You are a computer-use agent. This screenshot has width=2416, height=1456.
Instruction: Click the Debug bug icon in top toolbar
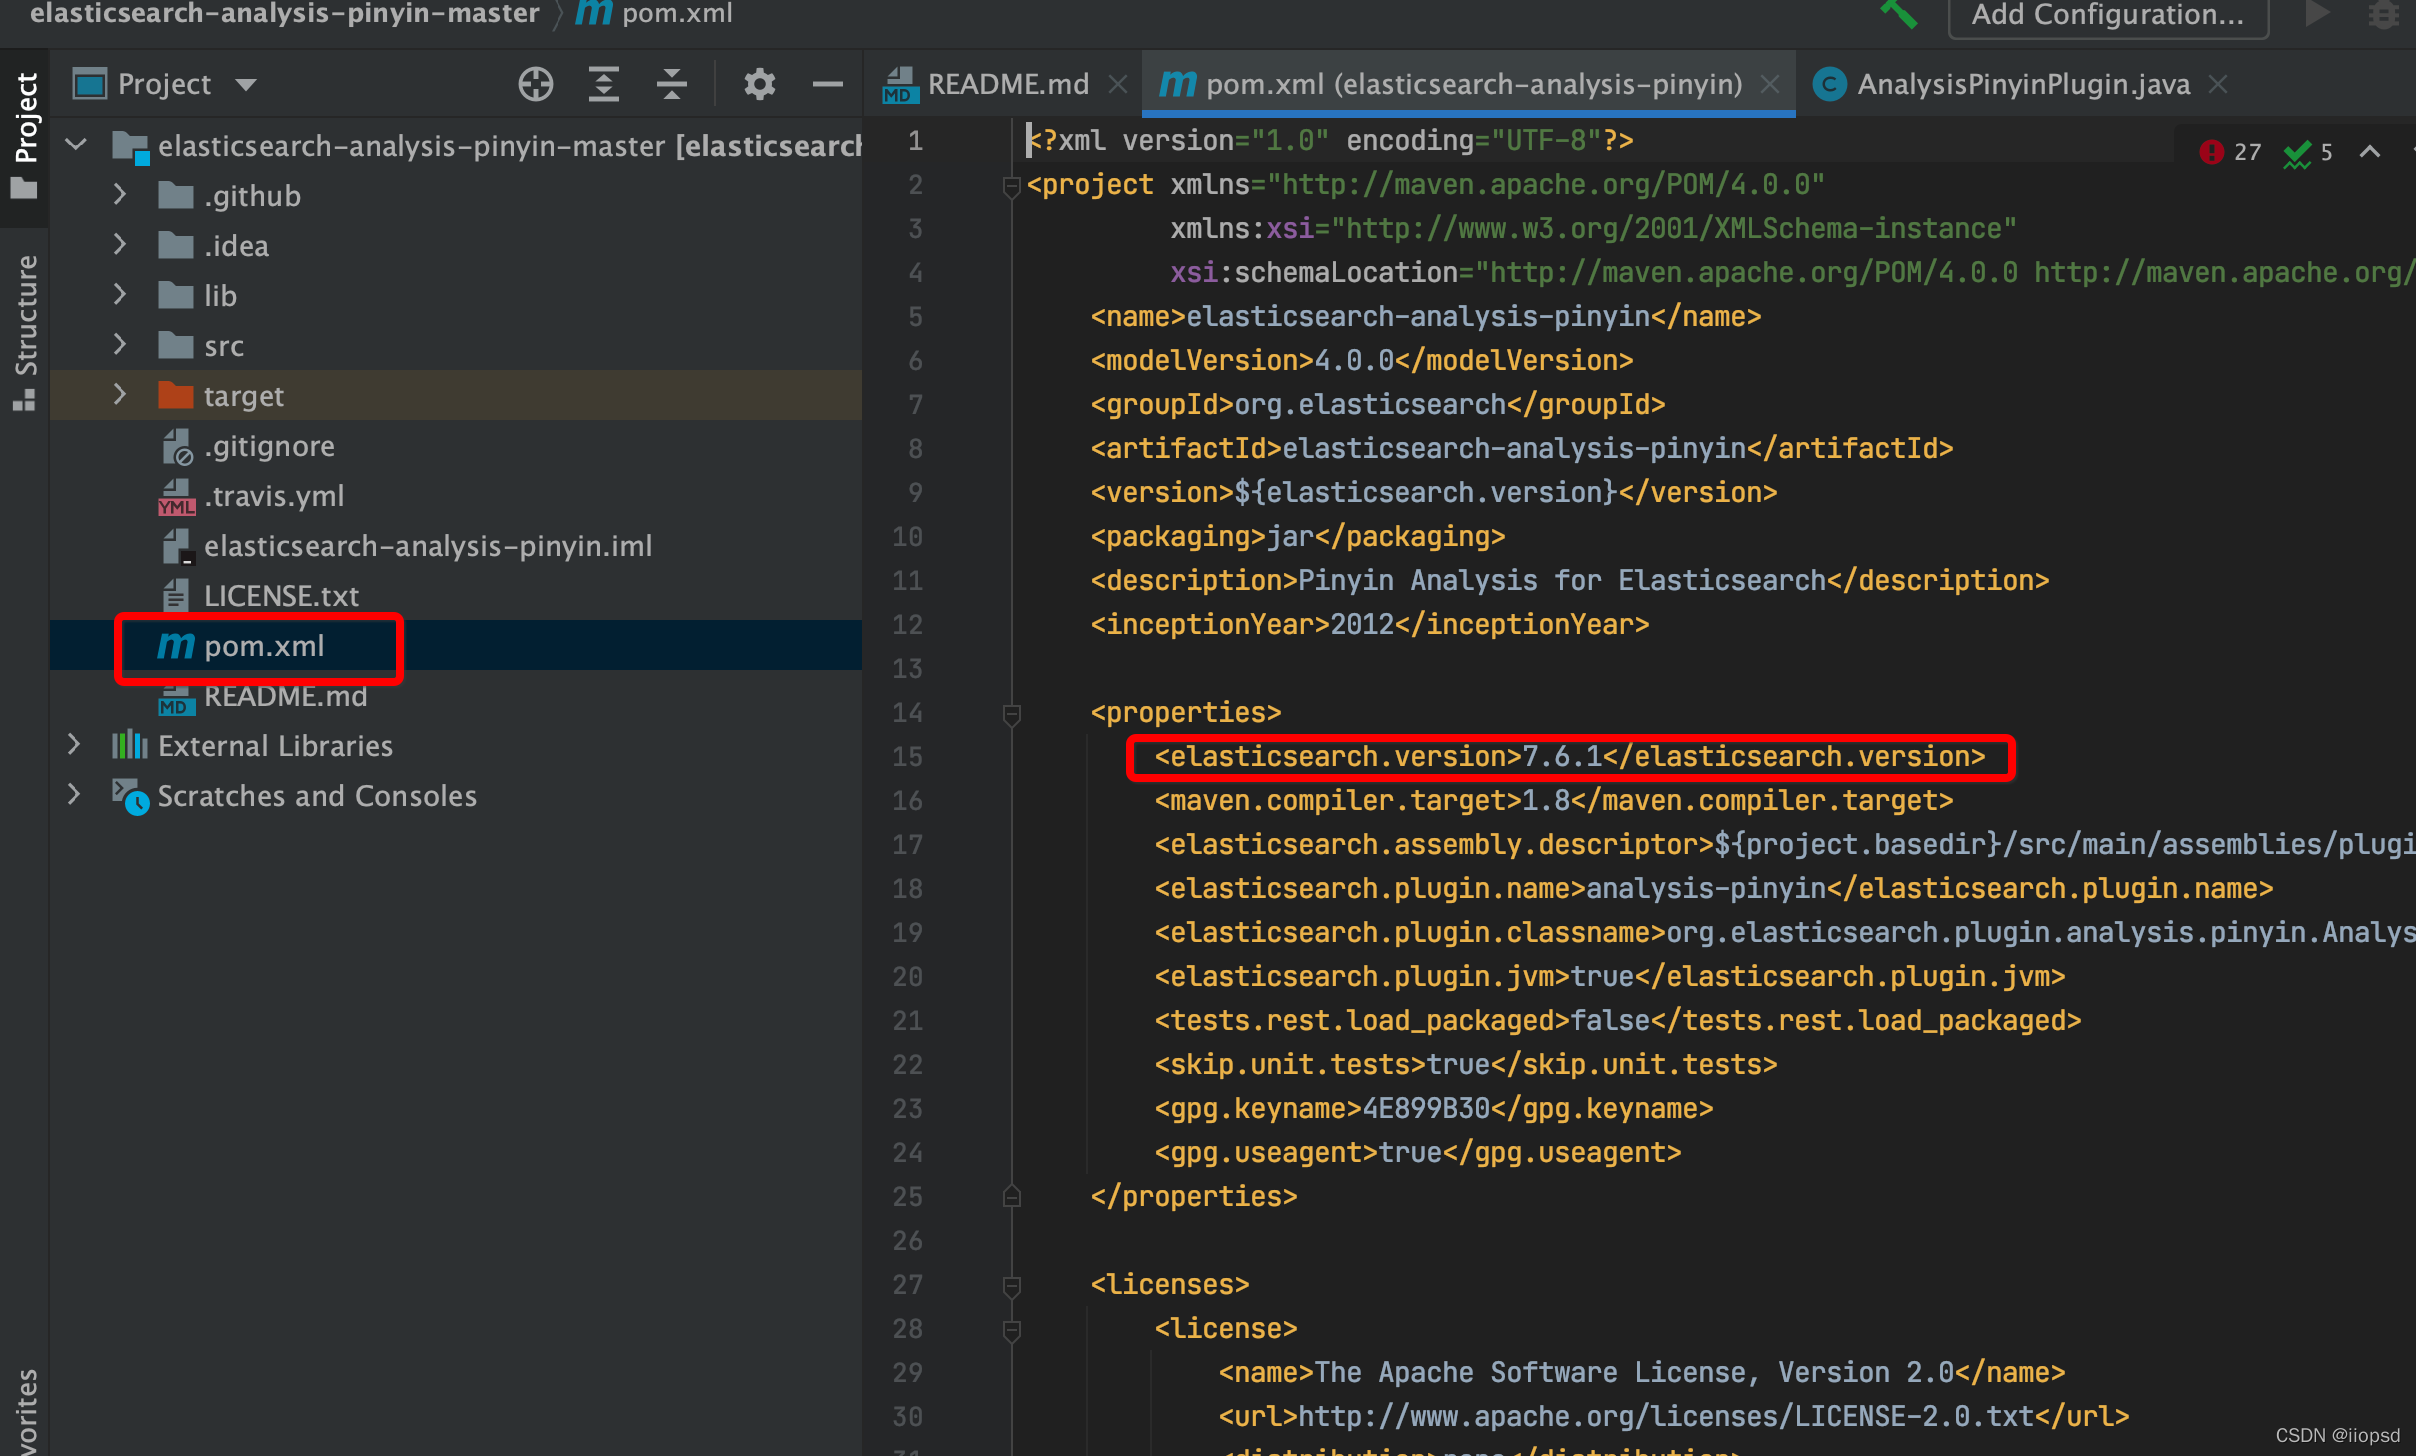pyautogui.click(x=2384, y=14)
